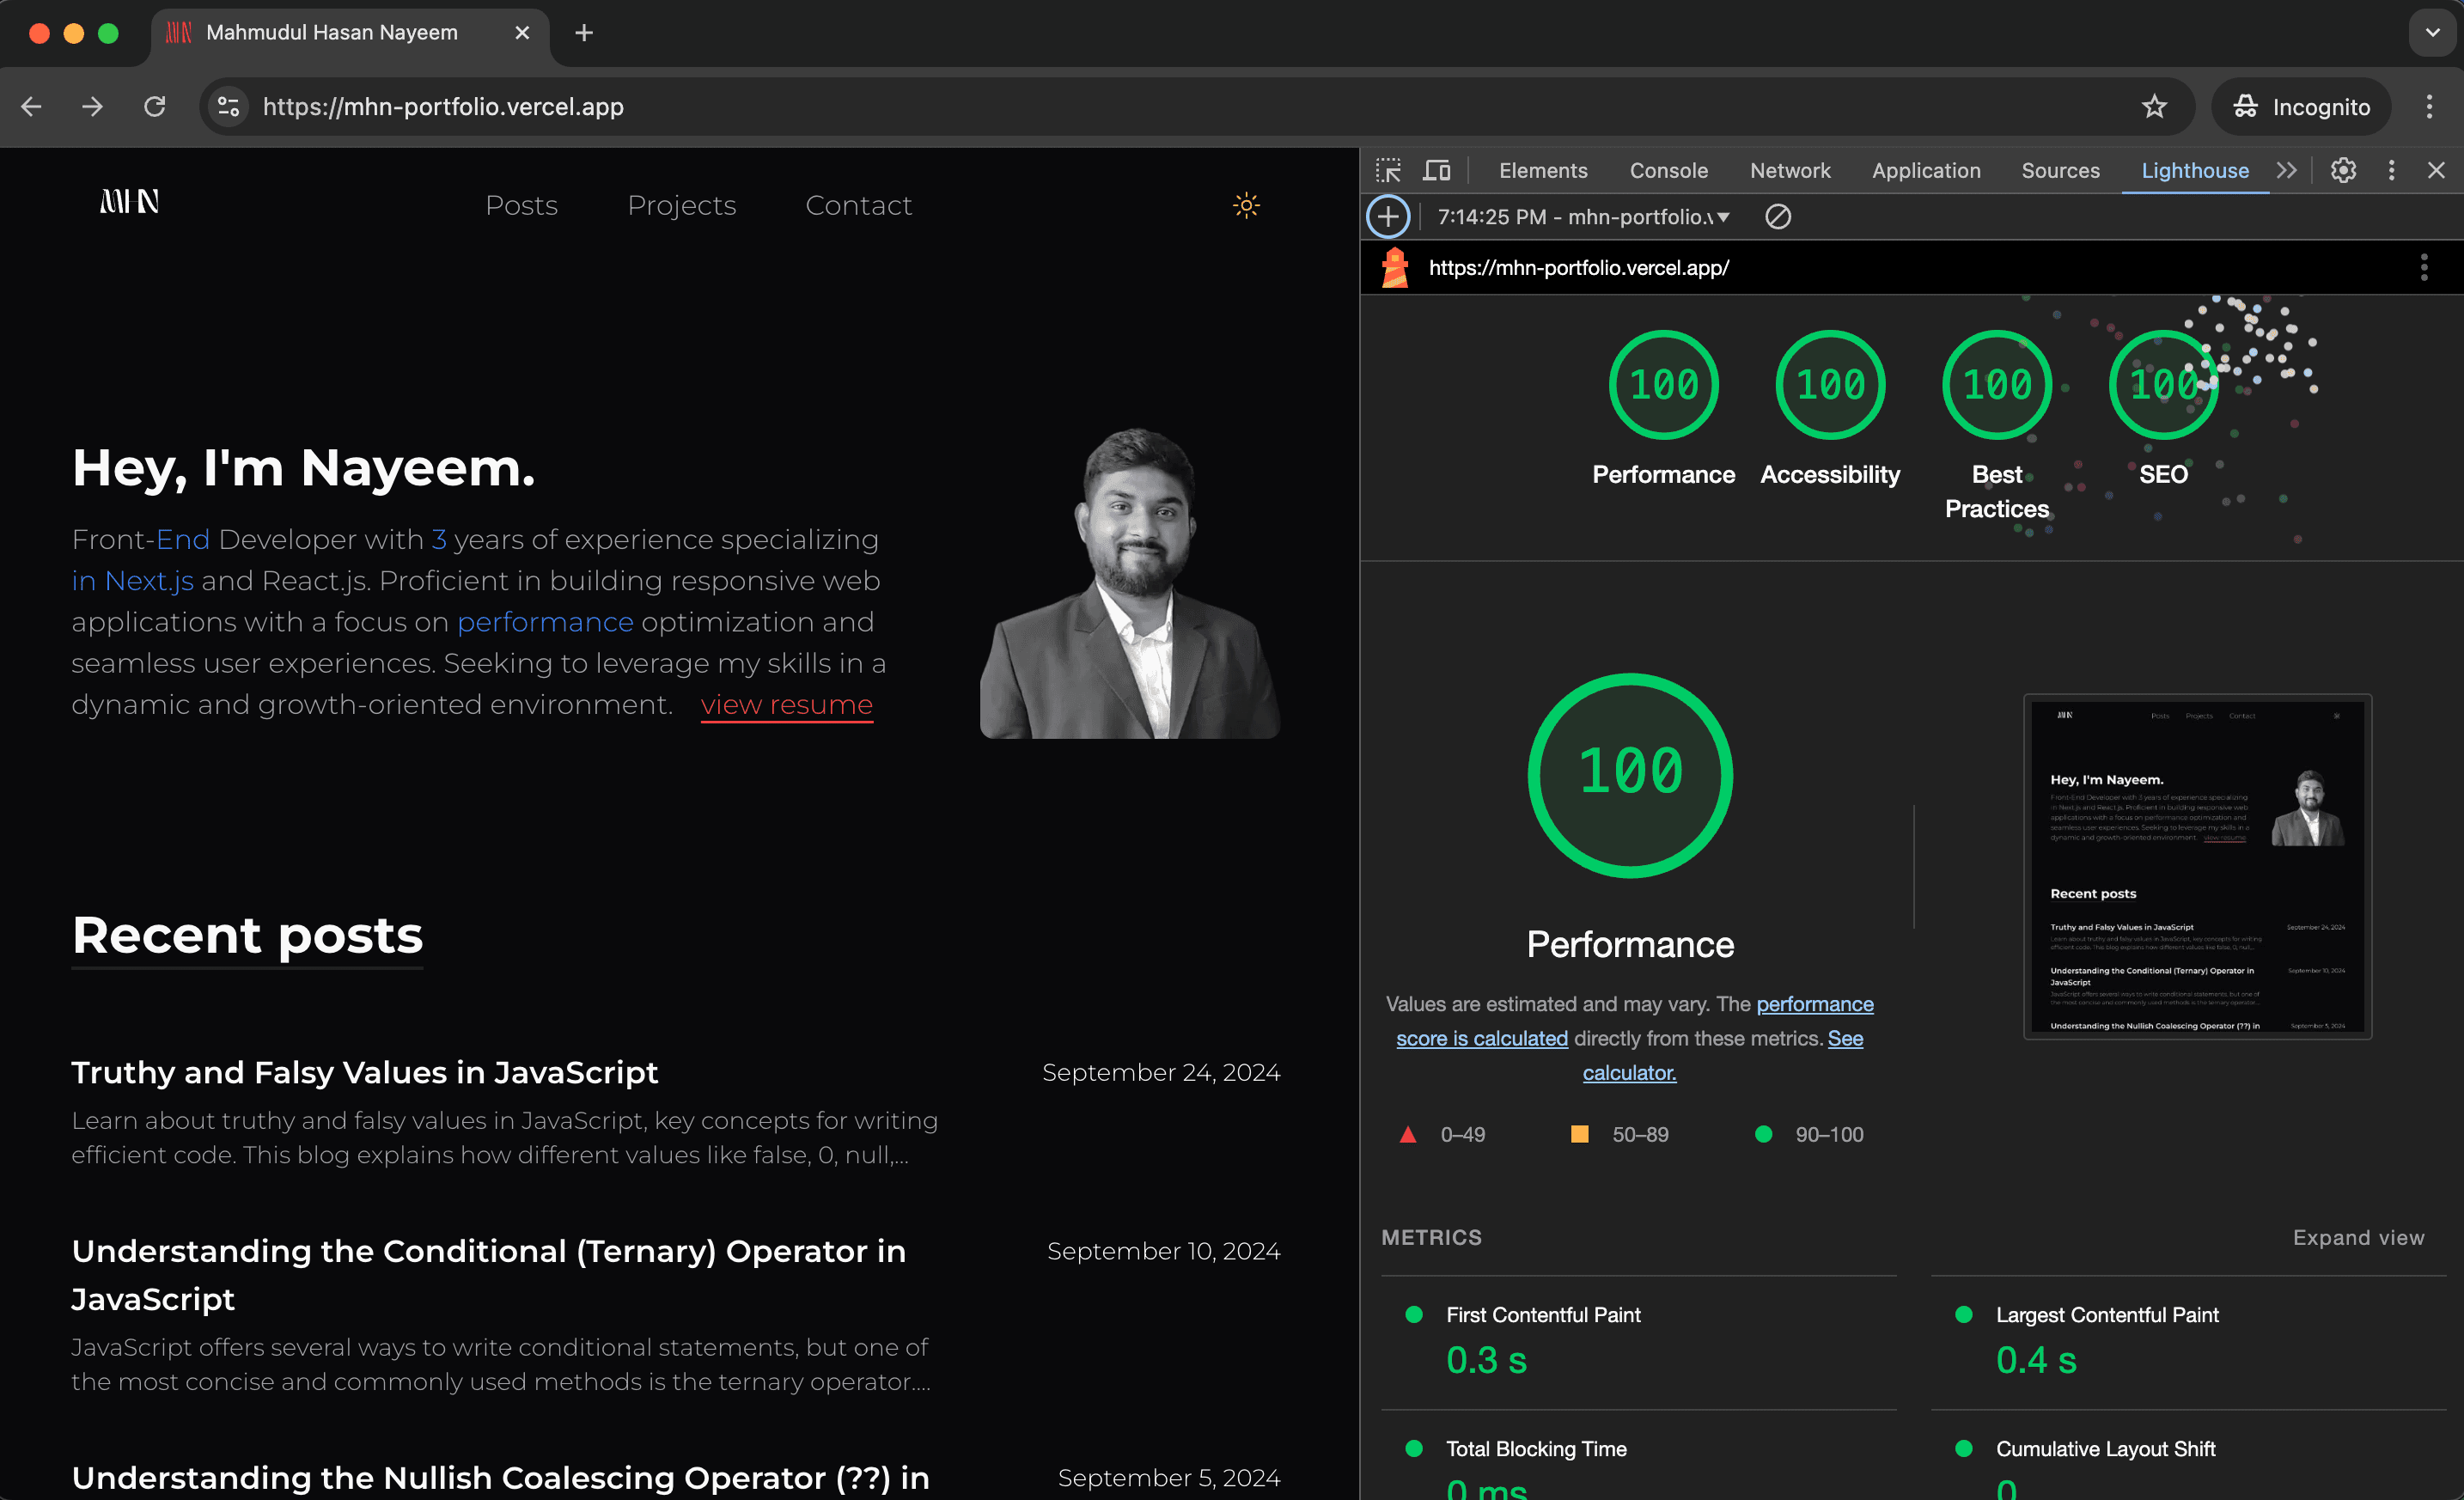This screenshot has width=2464, height=1500.
Task: Open the performance score is calculated link
Action: coord(1635,1021)
